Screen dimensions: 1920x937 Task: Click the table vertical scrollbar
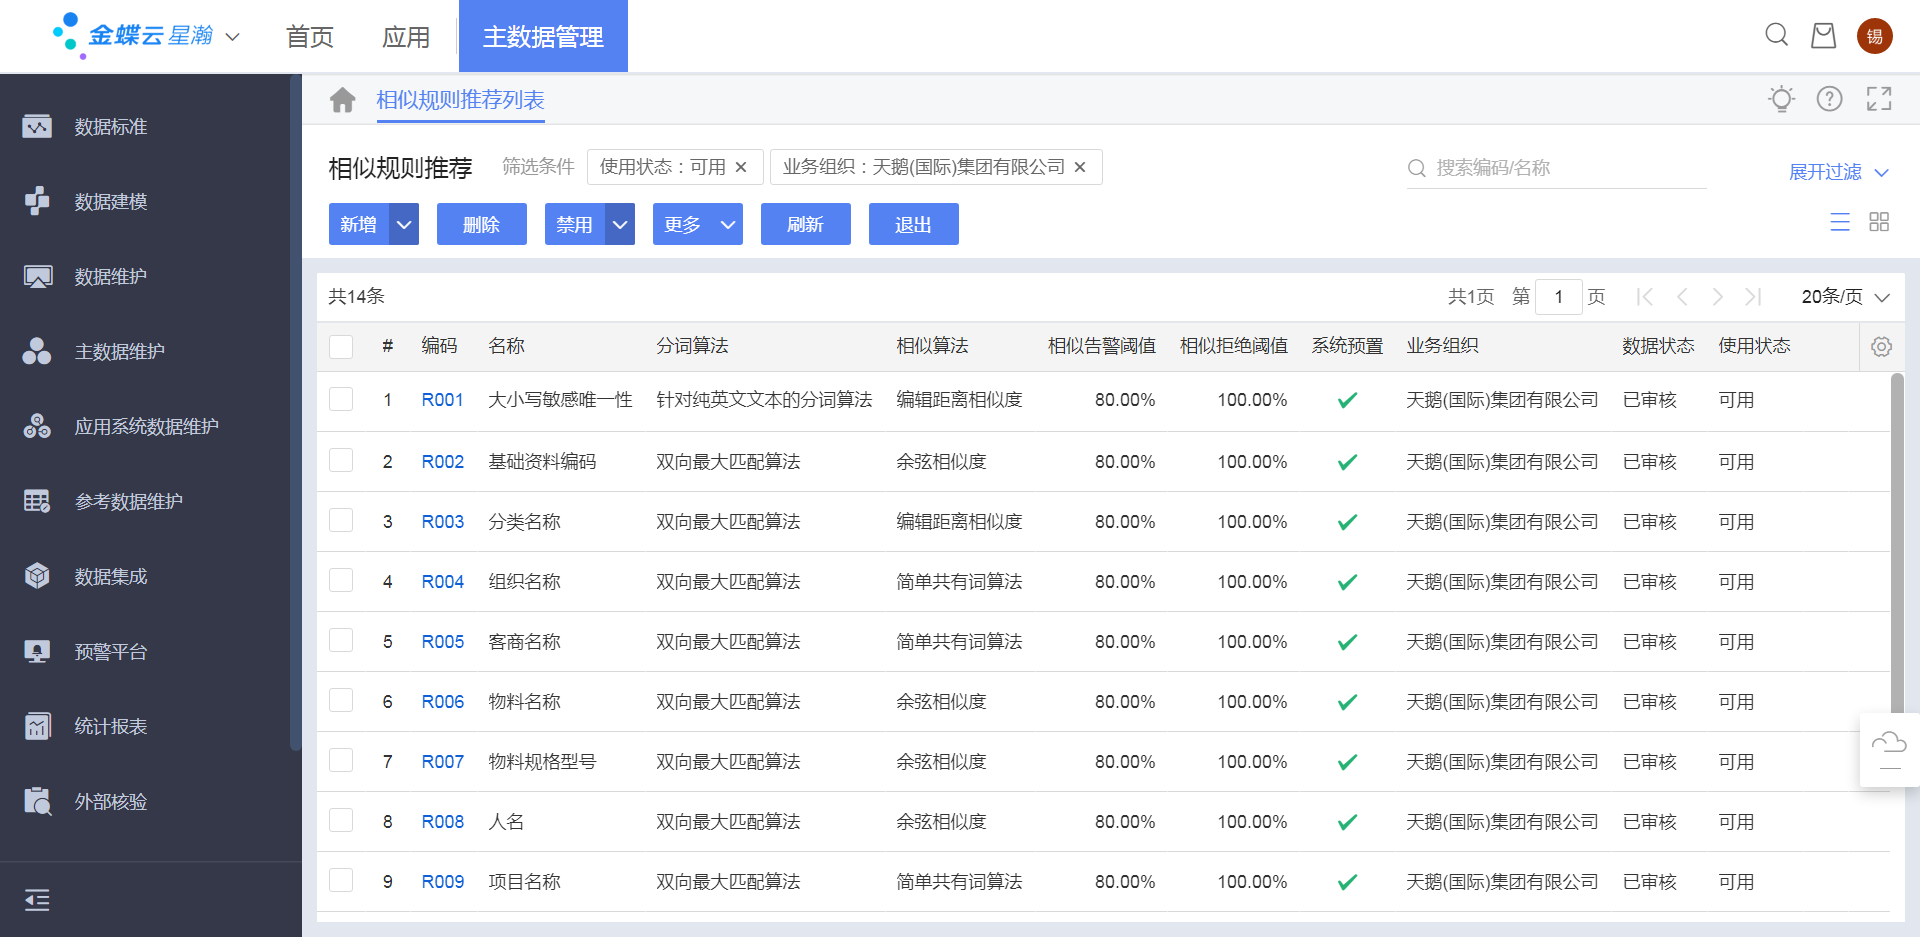(1897, 545)
